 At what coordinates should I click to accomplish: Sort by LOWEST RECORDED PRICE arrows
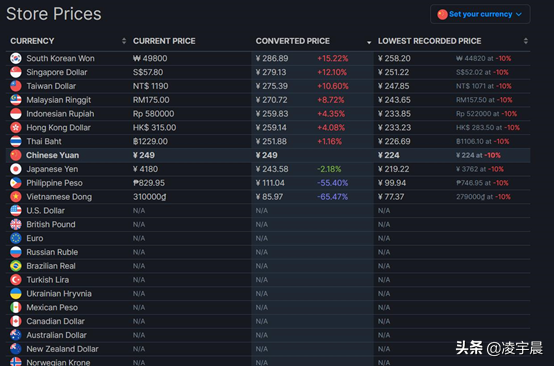525,41
